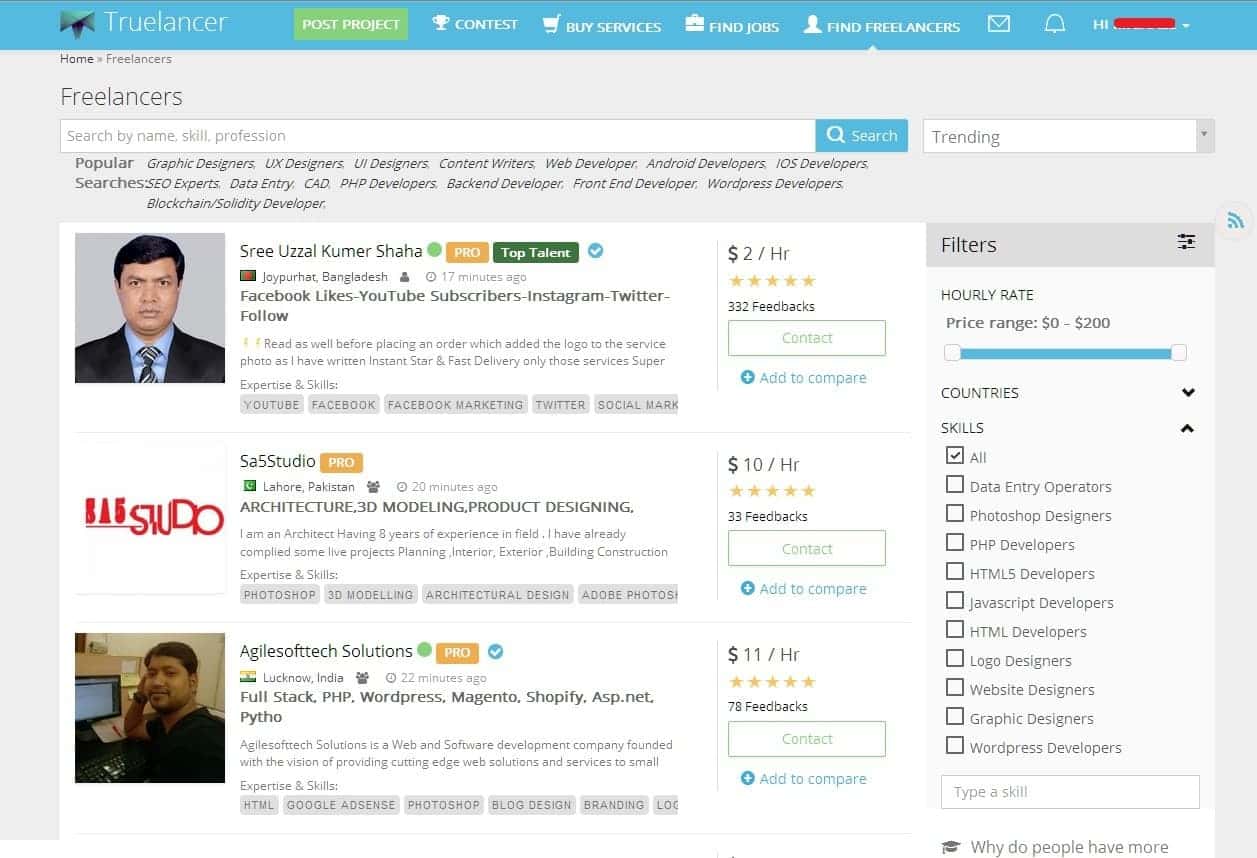The width and height of the screenshot is (1257, 858).
Task: Focus the Type a skill field
Action: [x=1070, y=792]
